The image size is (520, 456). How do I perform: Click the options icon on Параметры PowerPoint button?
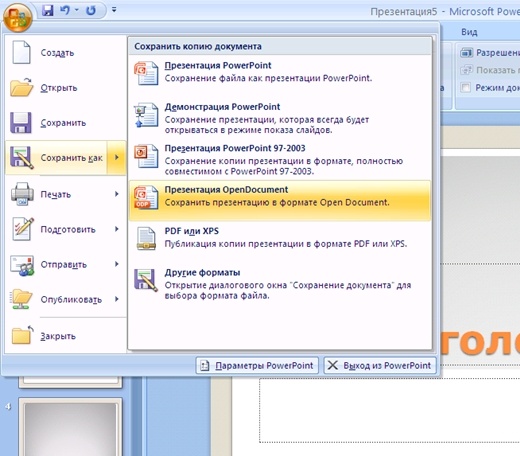205,366
